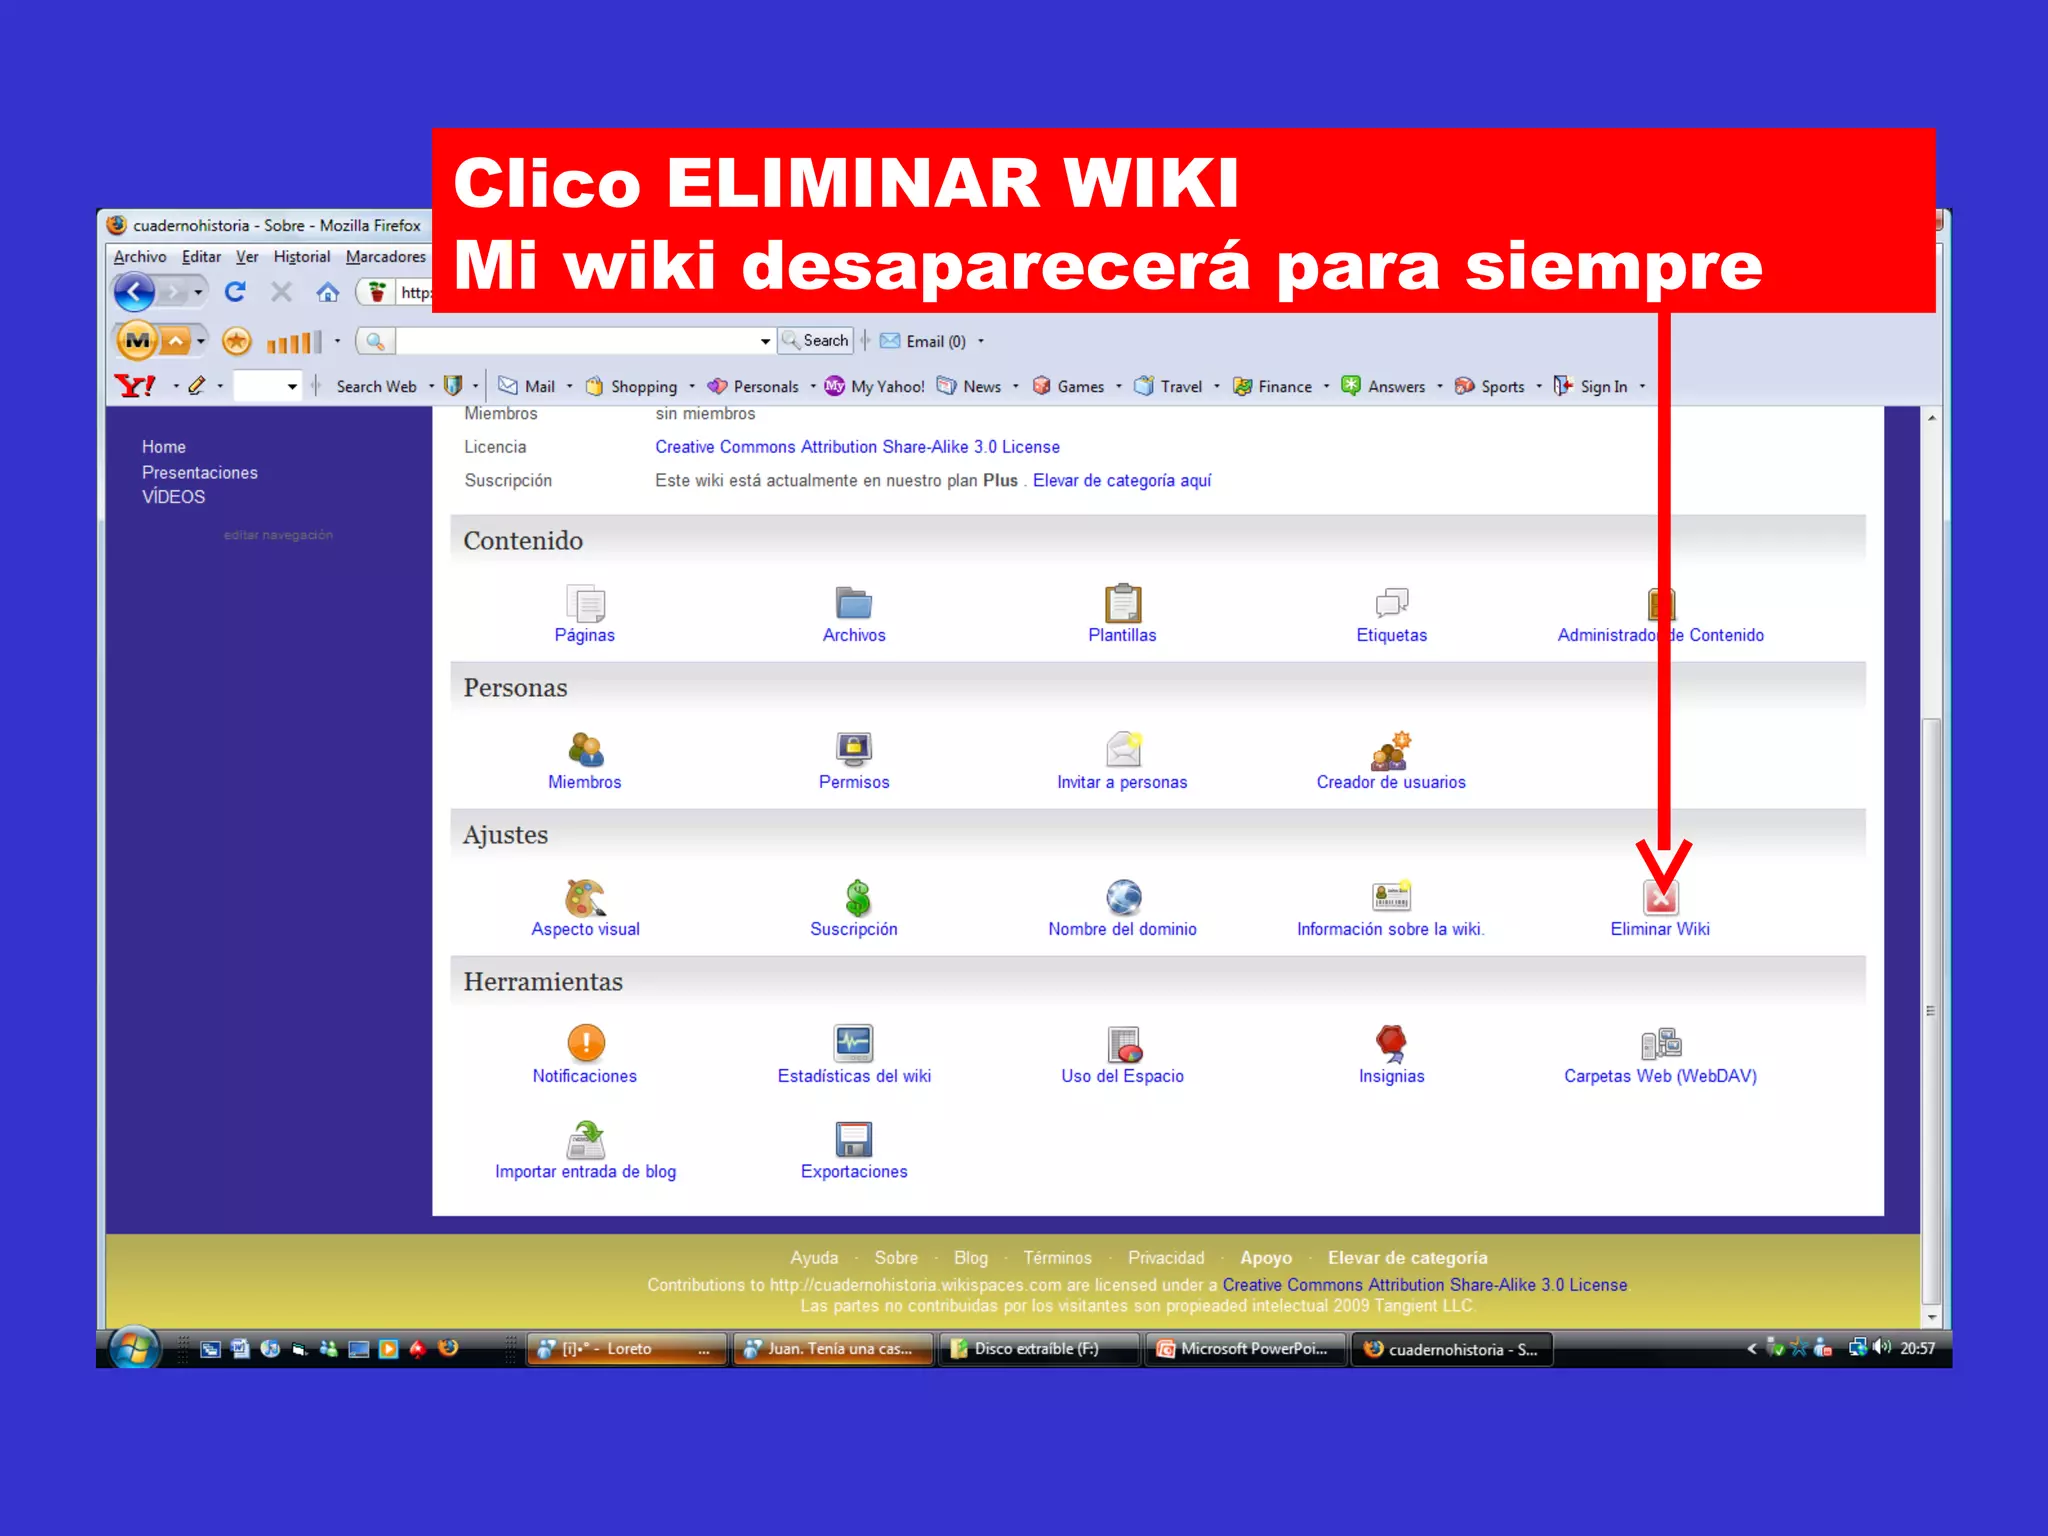
Task: Open the Creative Commons license link in details
Action: tap(857, 447)
